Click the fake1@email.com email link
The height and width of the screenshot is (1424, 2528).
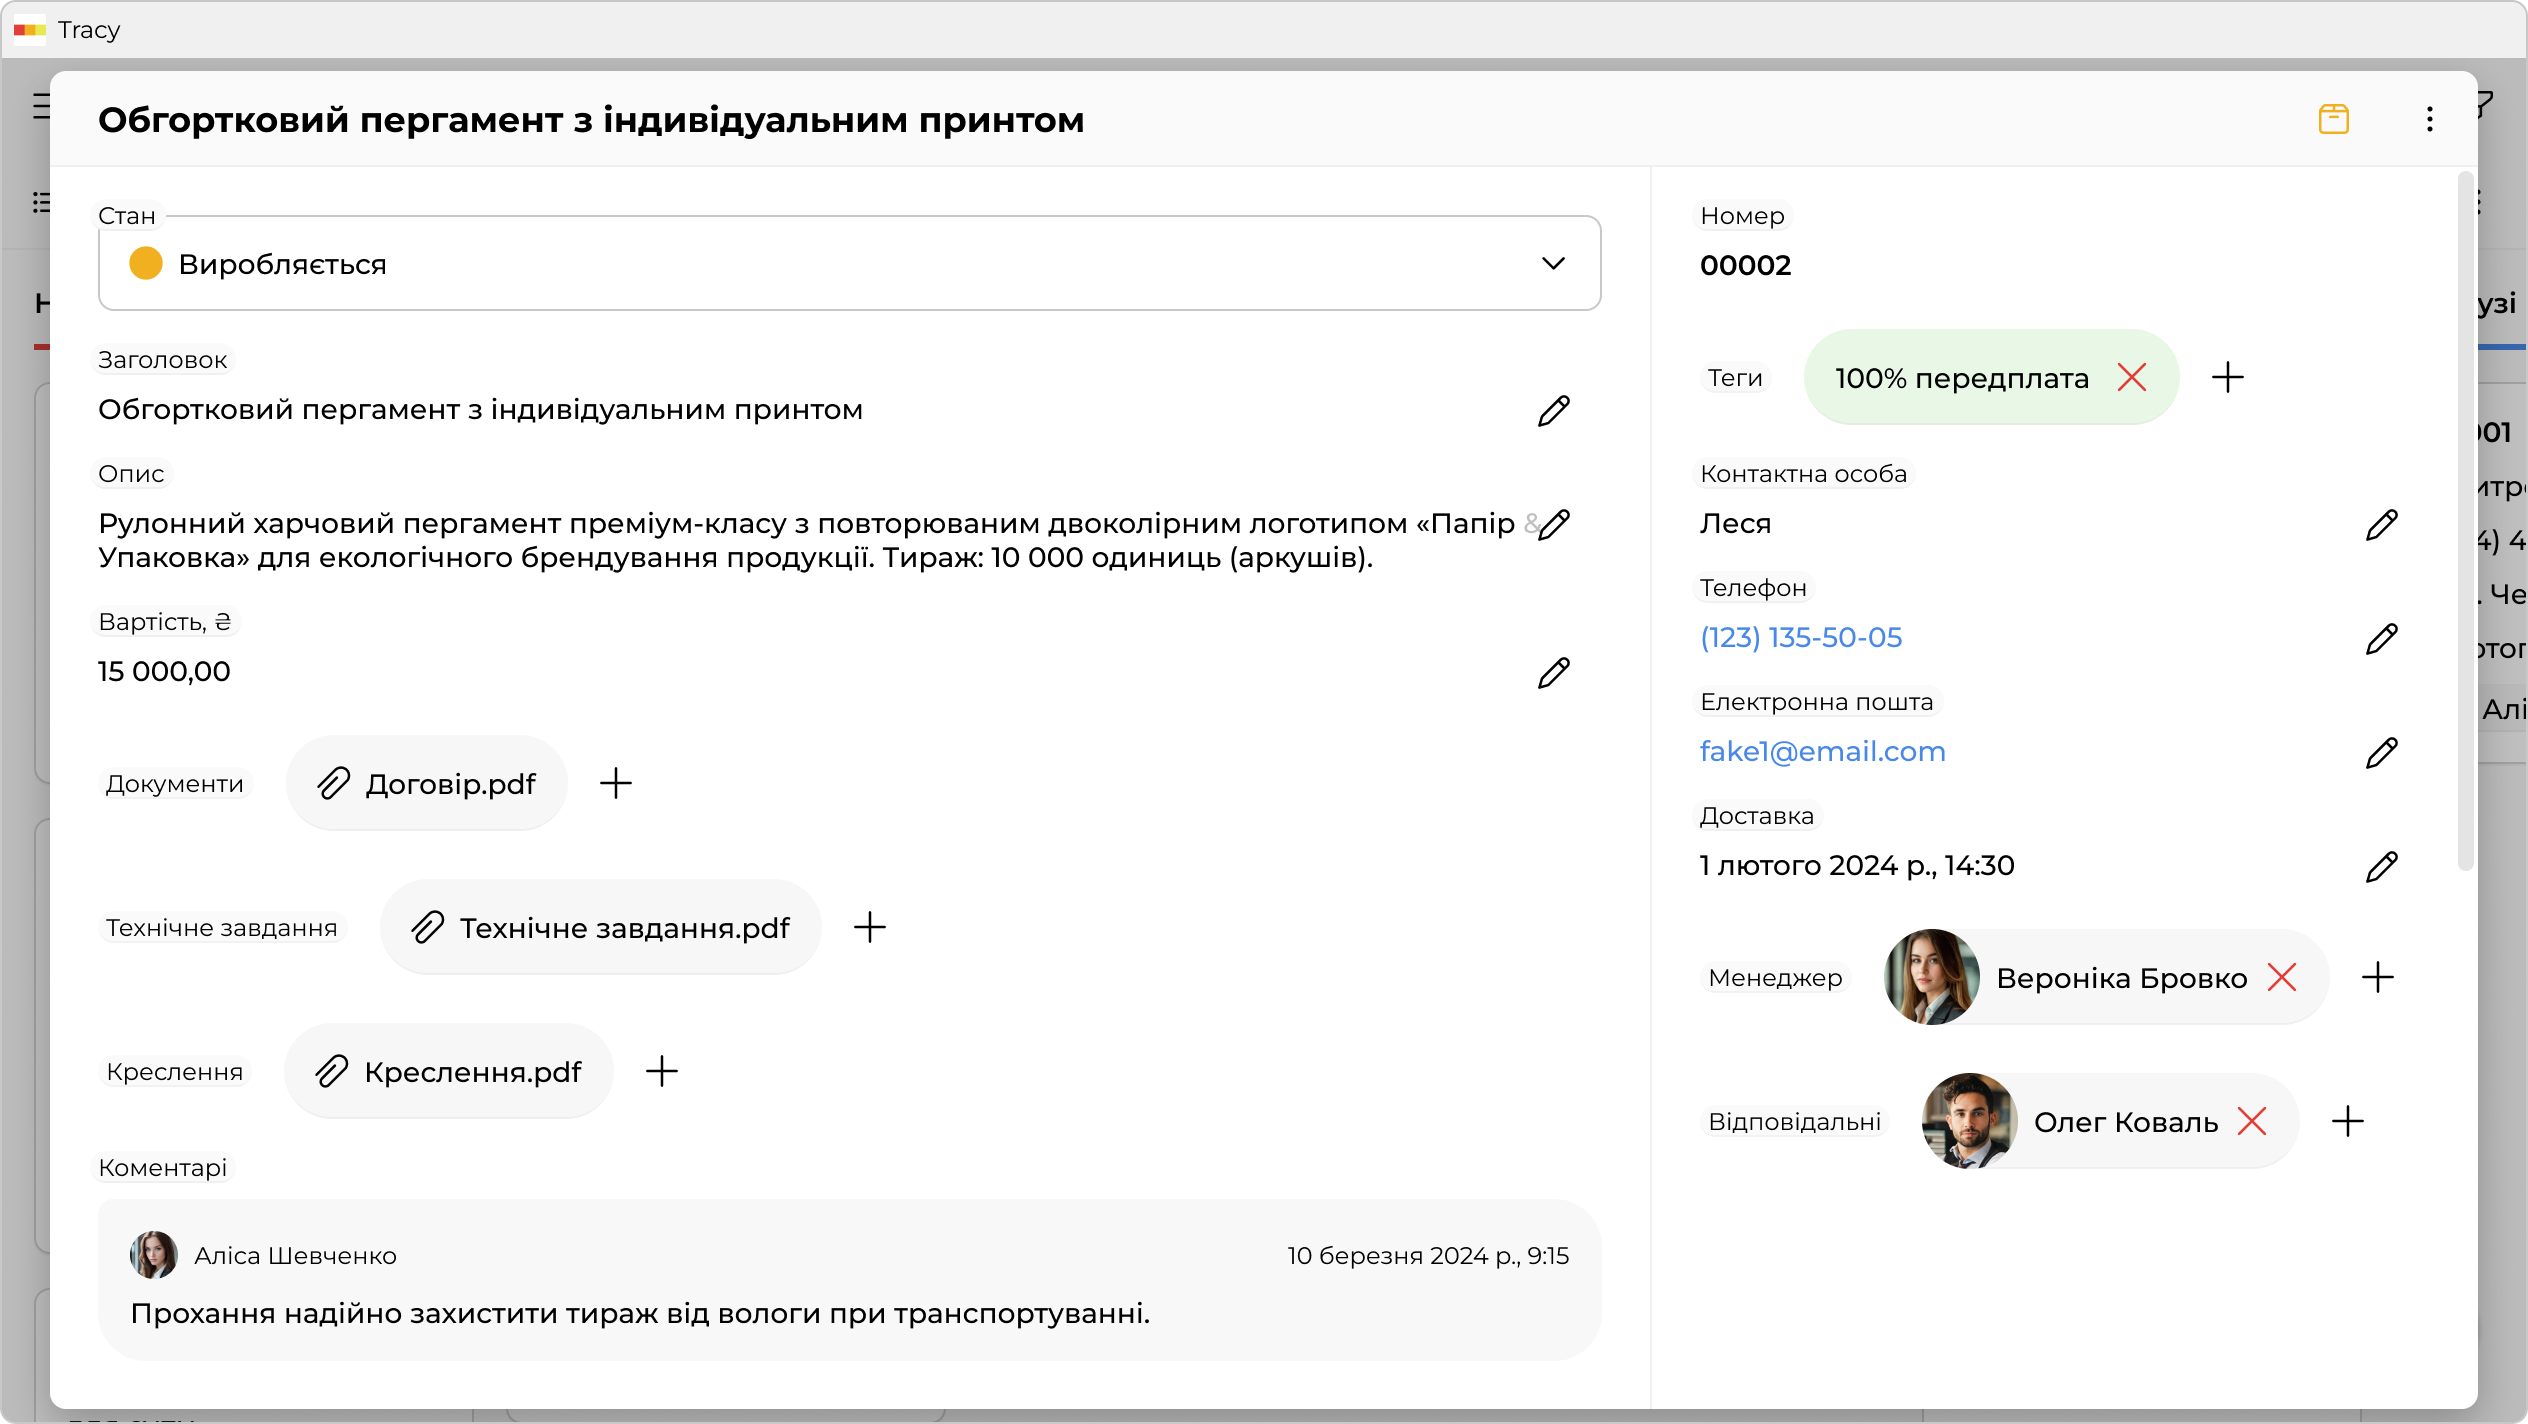coord(1822,752)
